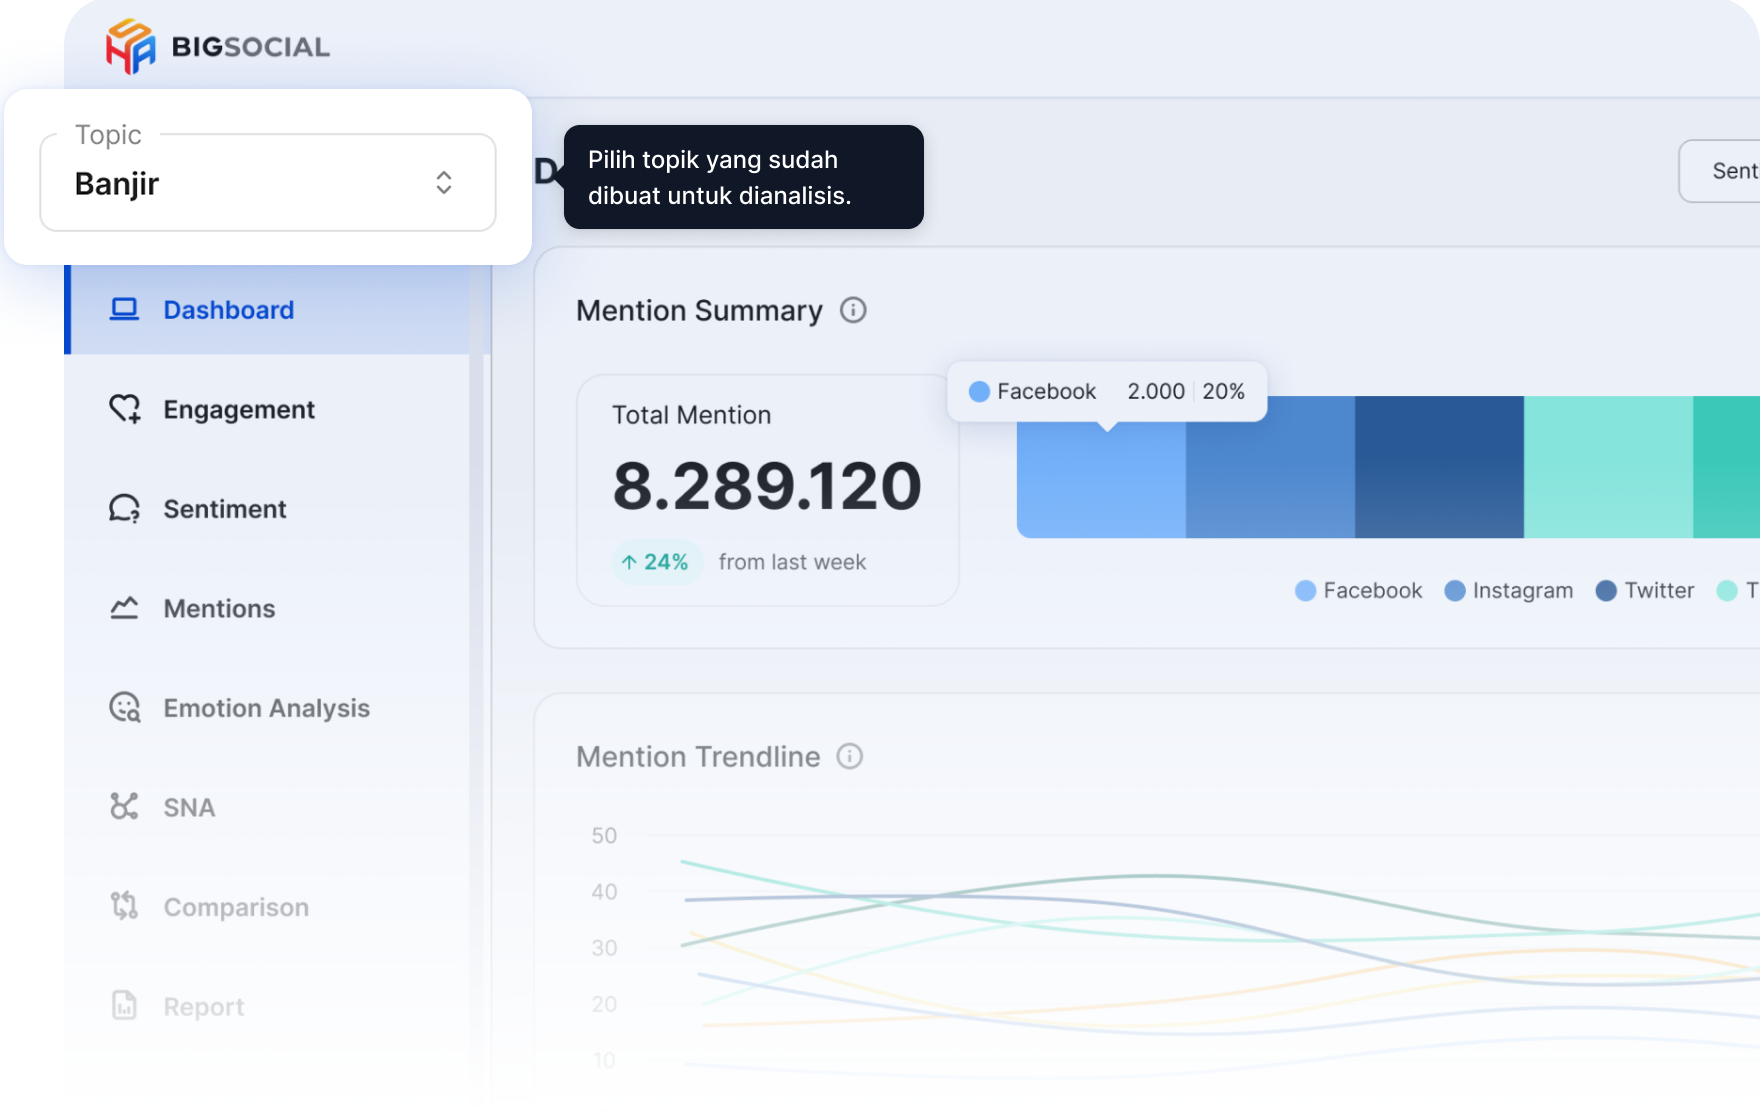Show info for Mention Trendline
Image resolution: width=1760 pixels, height=1117 pixels.
849,757
